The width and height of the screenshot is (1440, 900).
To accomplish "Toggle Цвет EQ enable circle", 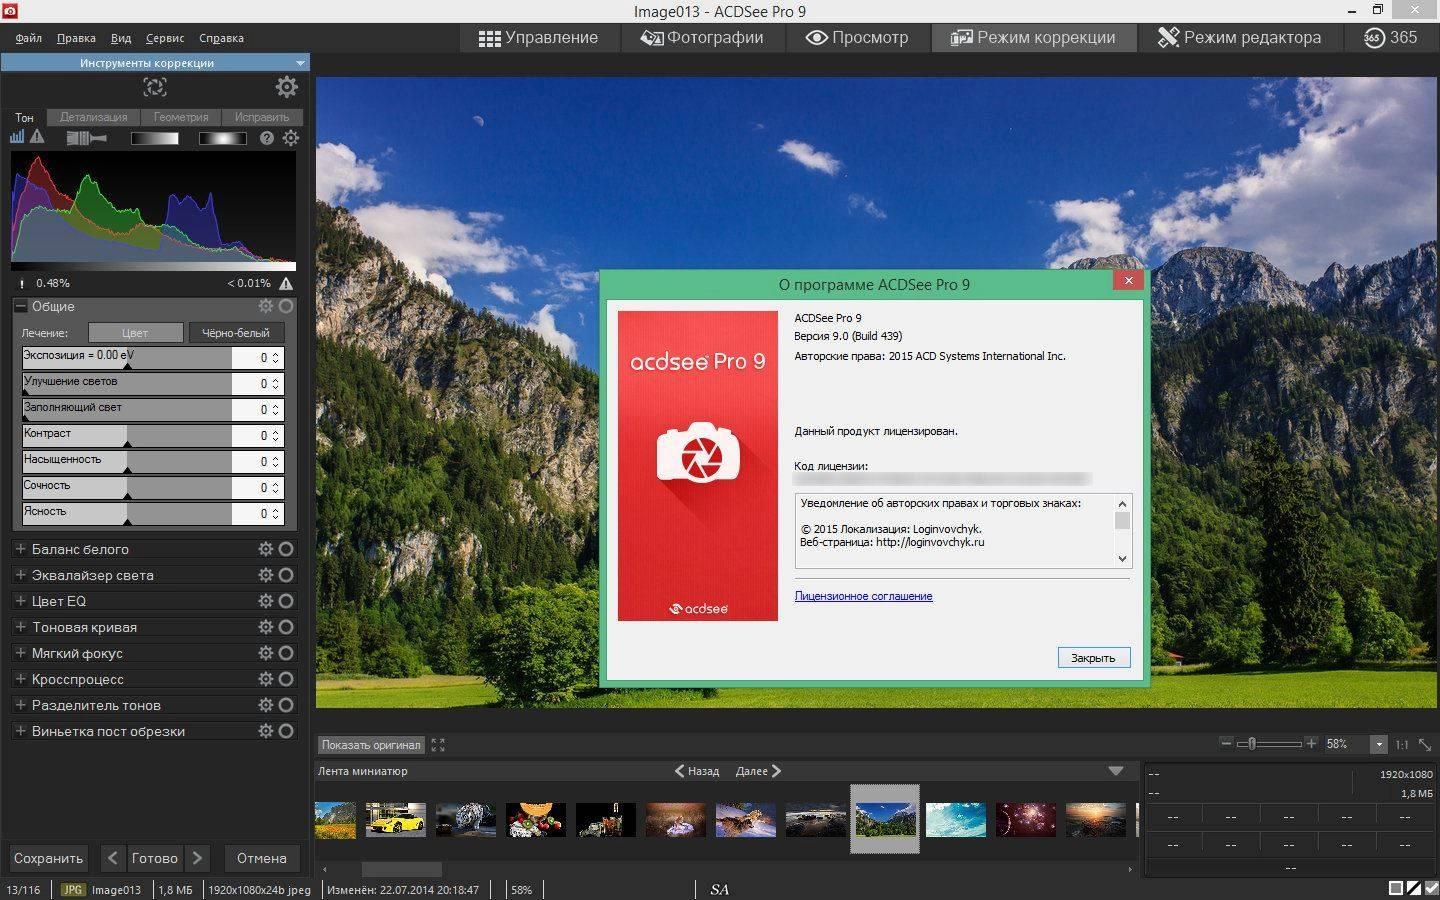I will [287, 601].
